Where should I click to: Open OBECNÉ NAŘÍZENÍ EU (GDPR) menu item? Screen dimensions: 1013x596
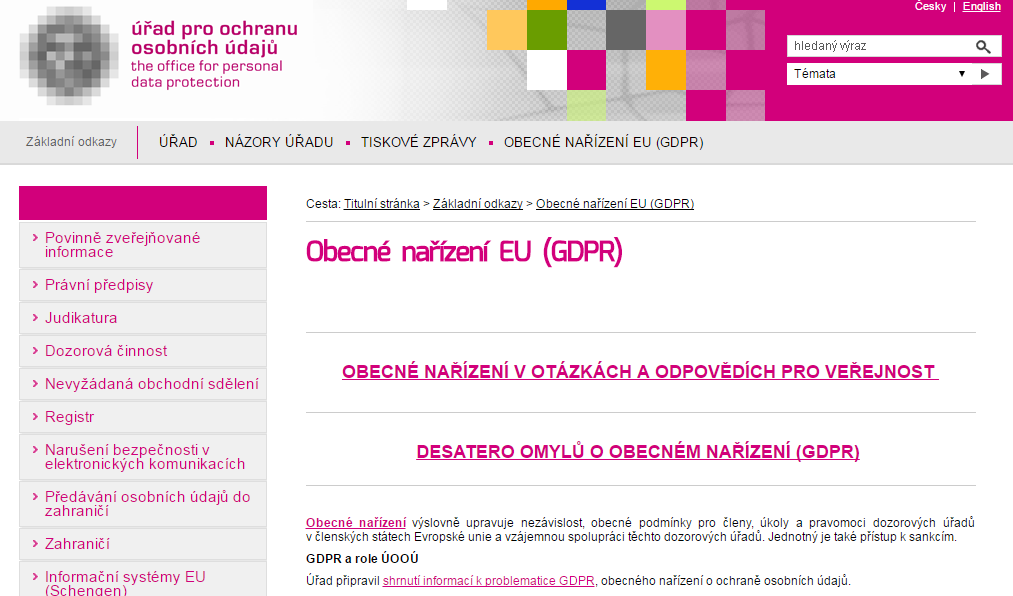(603, 142)
